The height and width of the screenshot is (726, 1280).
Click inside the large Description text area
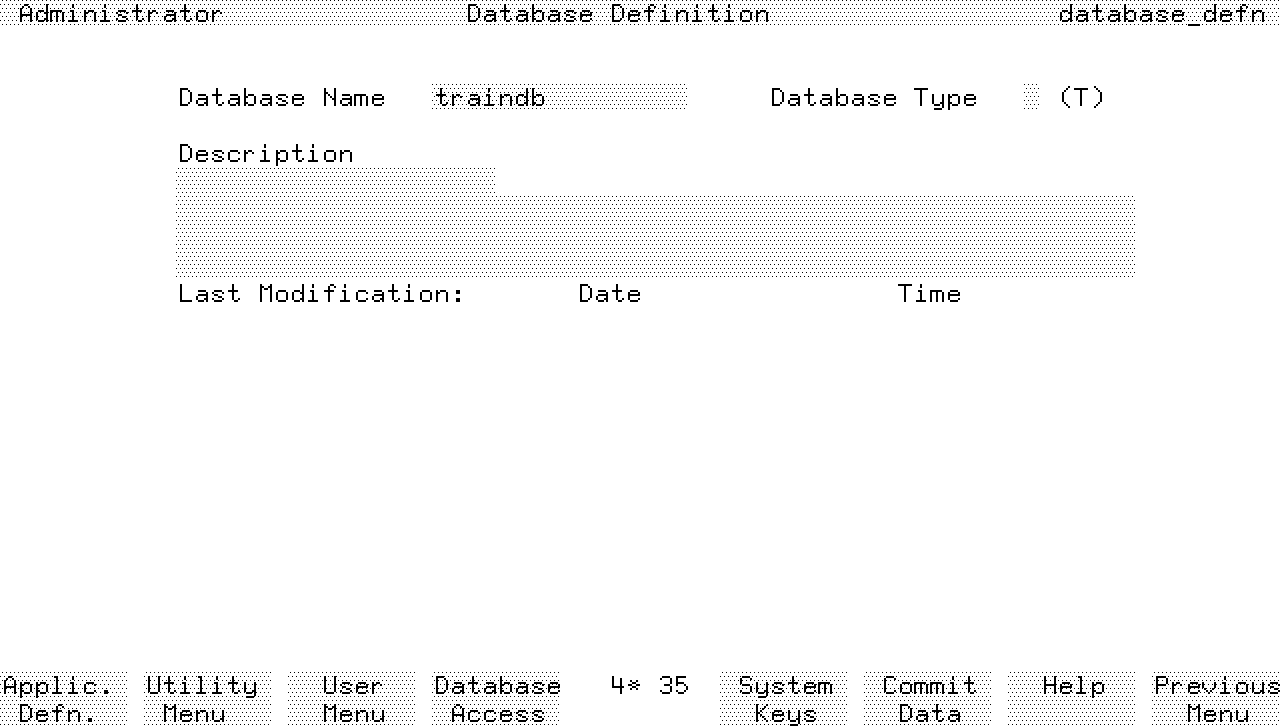click(655, 236)
